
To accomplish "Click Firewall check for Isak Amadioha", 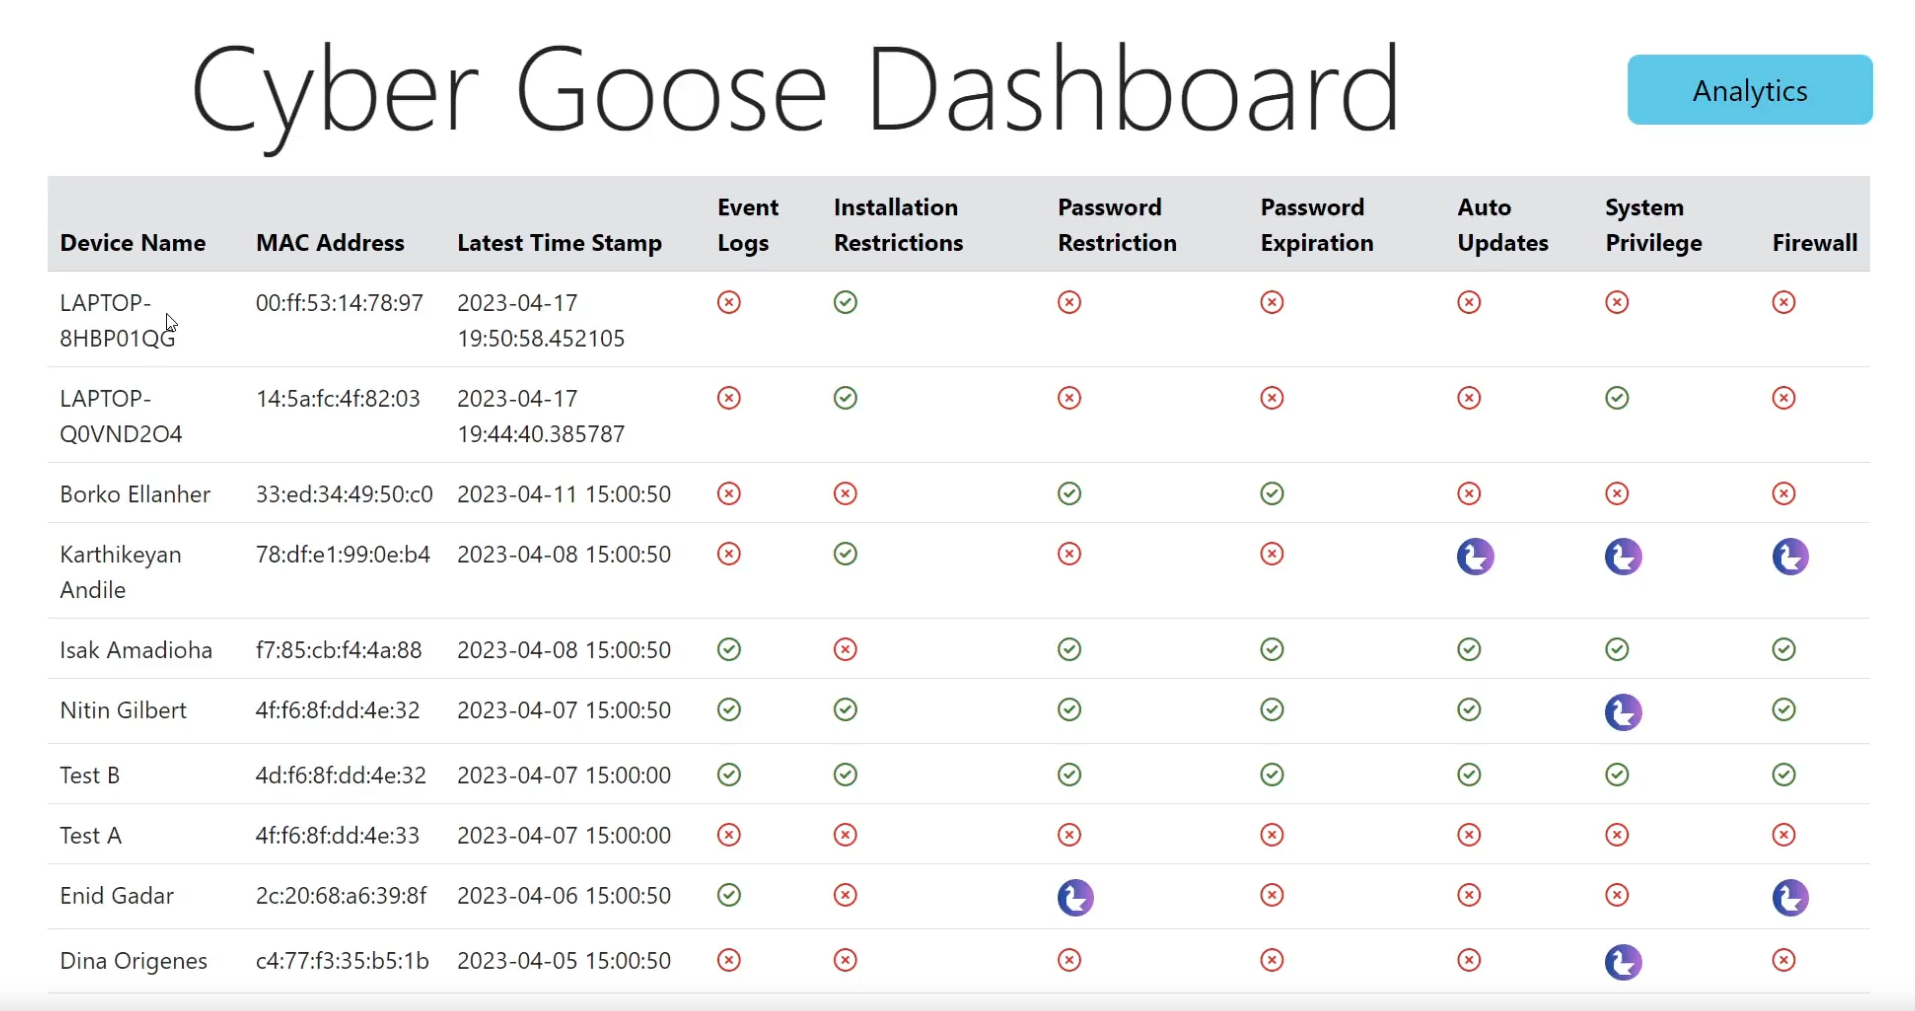I will click(x=1784, y=650).
